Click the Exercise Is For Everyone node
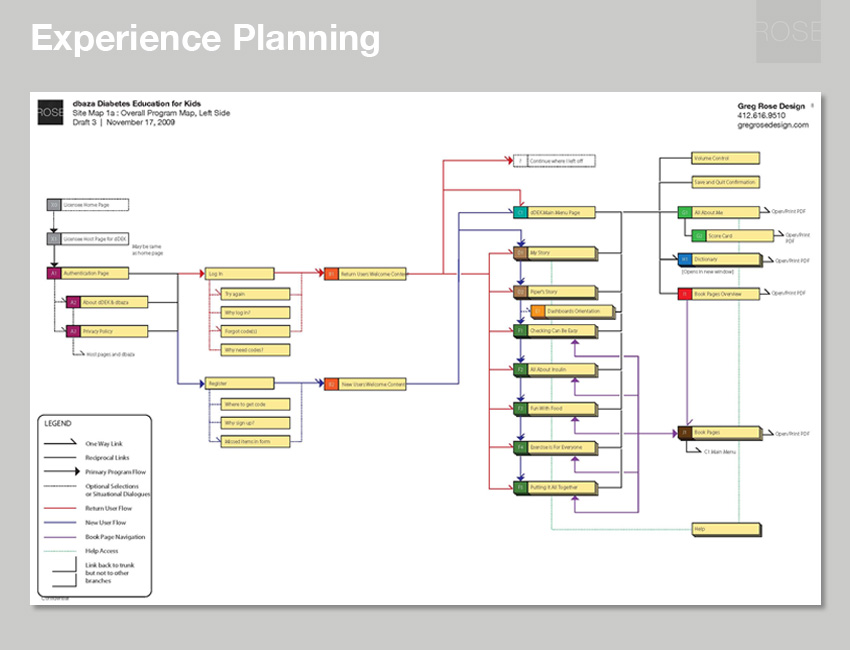 click(556, 448)
